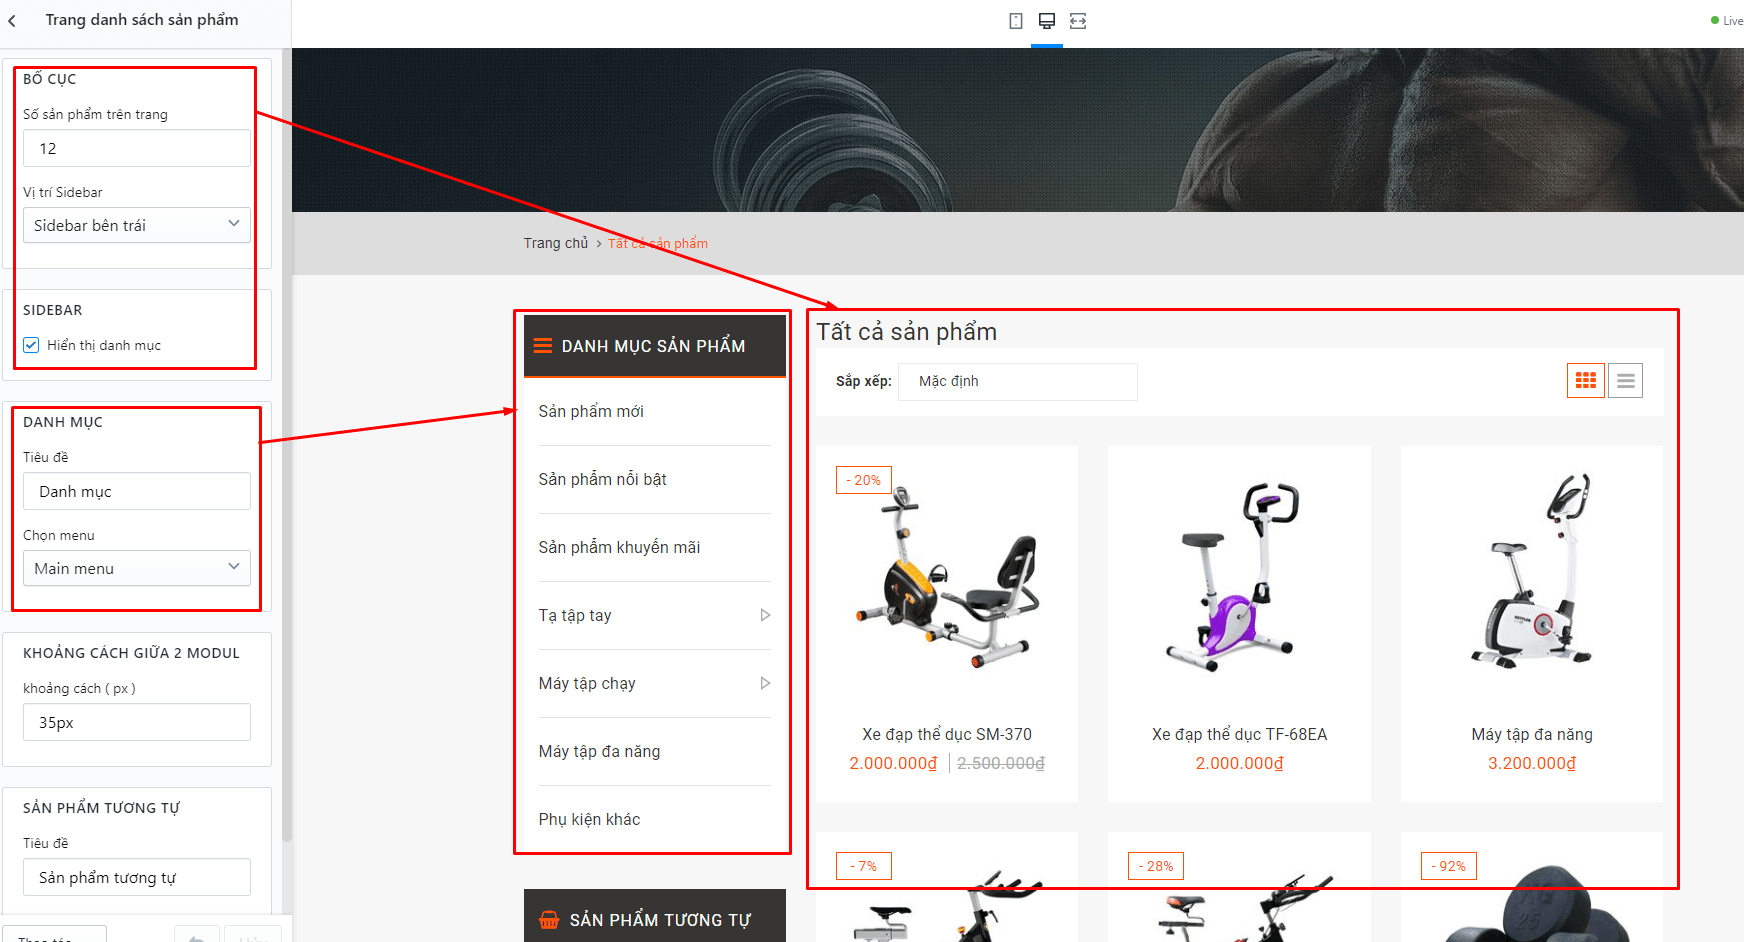The image size is (1744, 942).
Task: Click the -7% discount badge
Action: pyautogui.click(x=864, y=866)
